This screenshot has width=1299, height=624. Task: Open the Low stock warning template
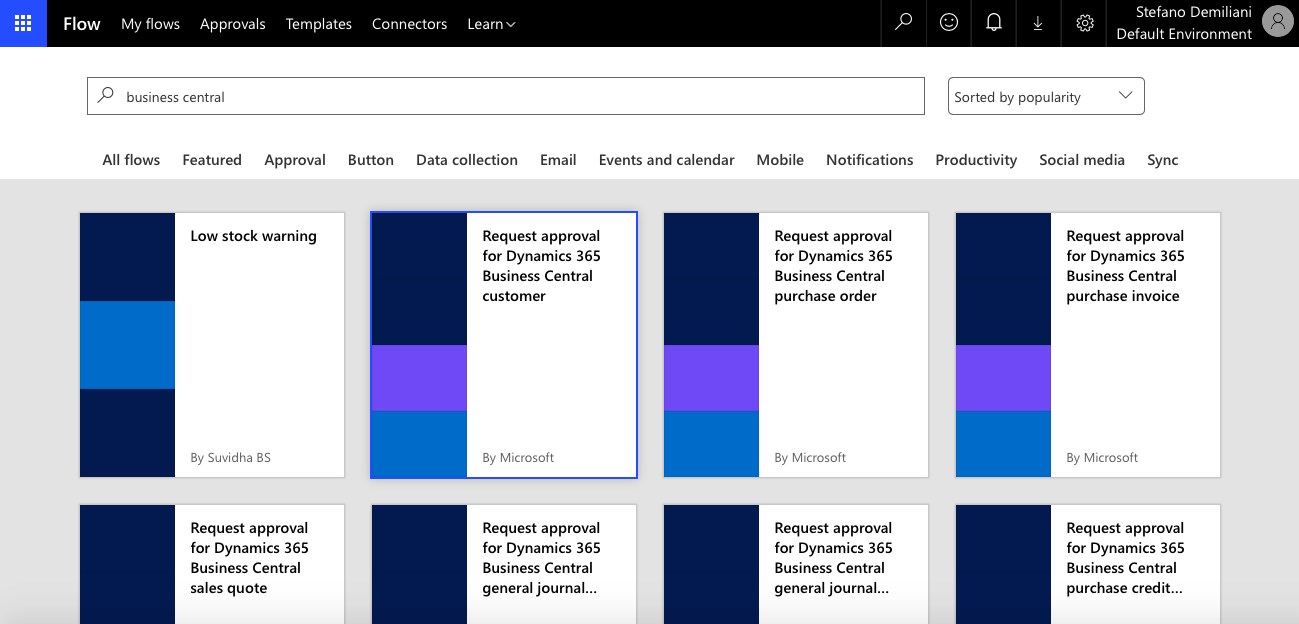click(211, 344)
